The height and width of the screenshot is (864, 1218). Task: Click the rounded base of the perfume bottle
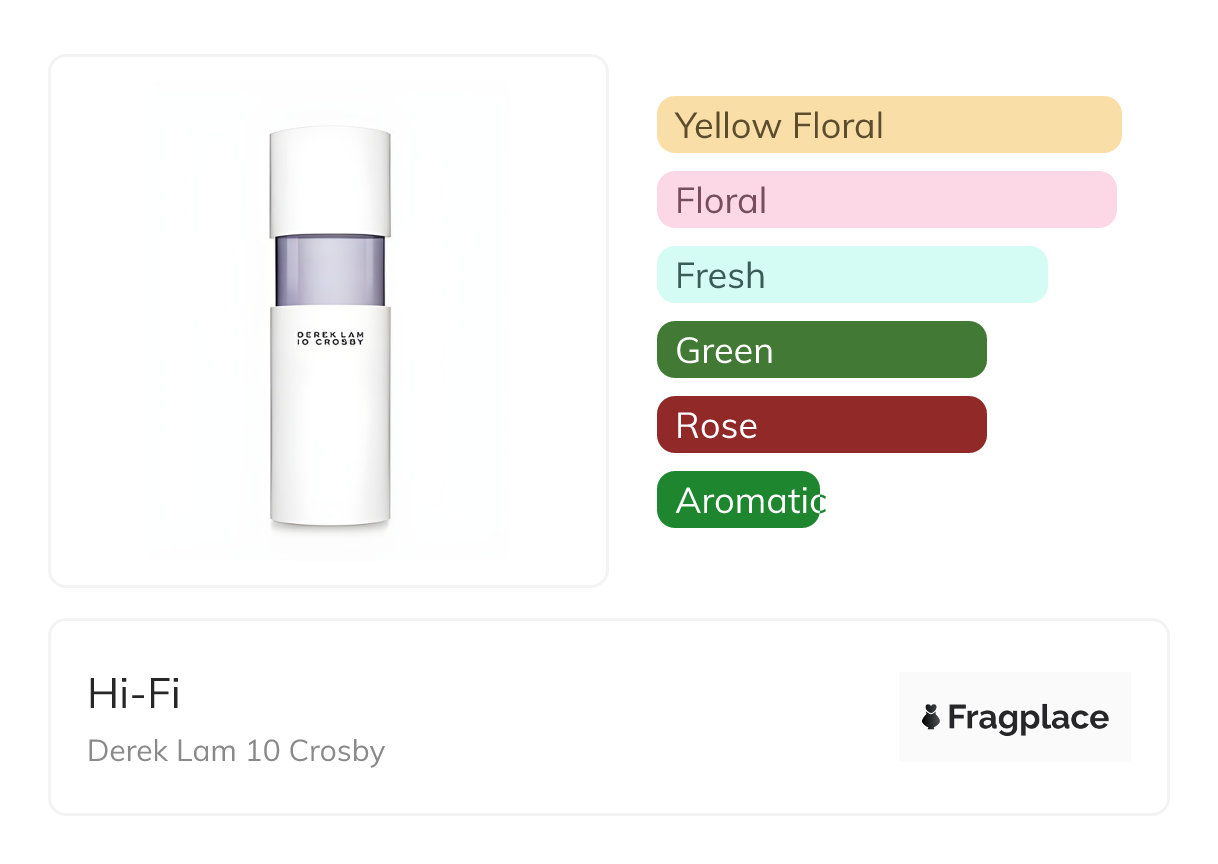330,516
